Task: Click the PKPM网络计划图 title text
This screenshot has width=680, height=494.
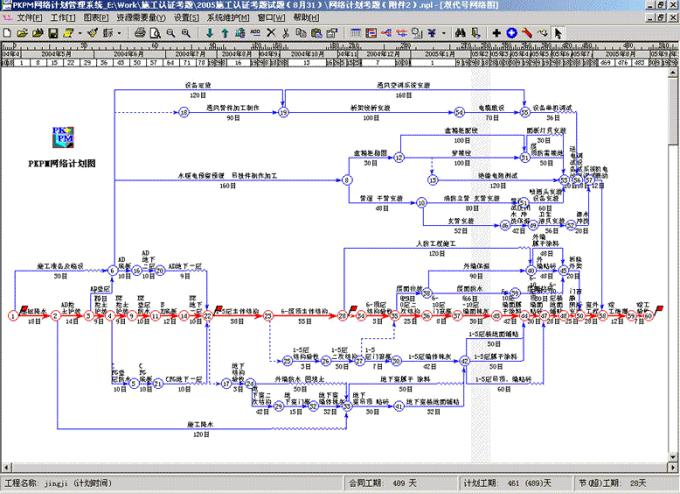Action: pos(62,164)
